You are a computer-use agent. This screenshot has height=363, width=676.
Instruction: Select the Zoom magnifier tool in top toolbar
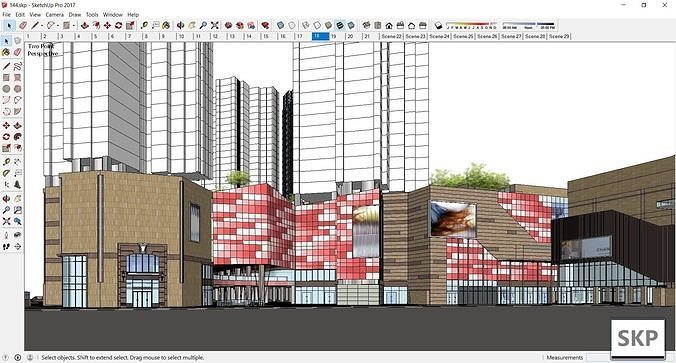(x=203, y=25)
